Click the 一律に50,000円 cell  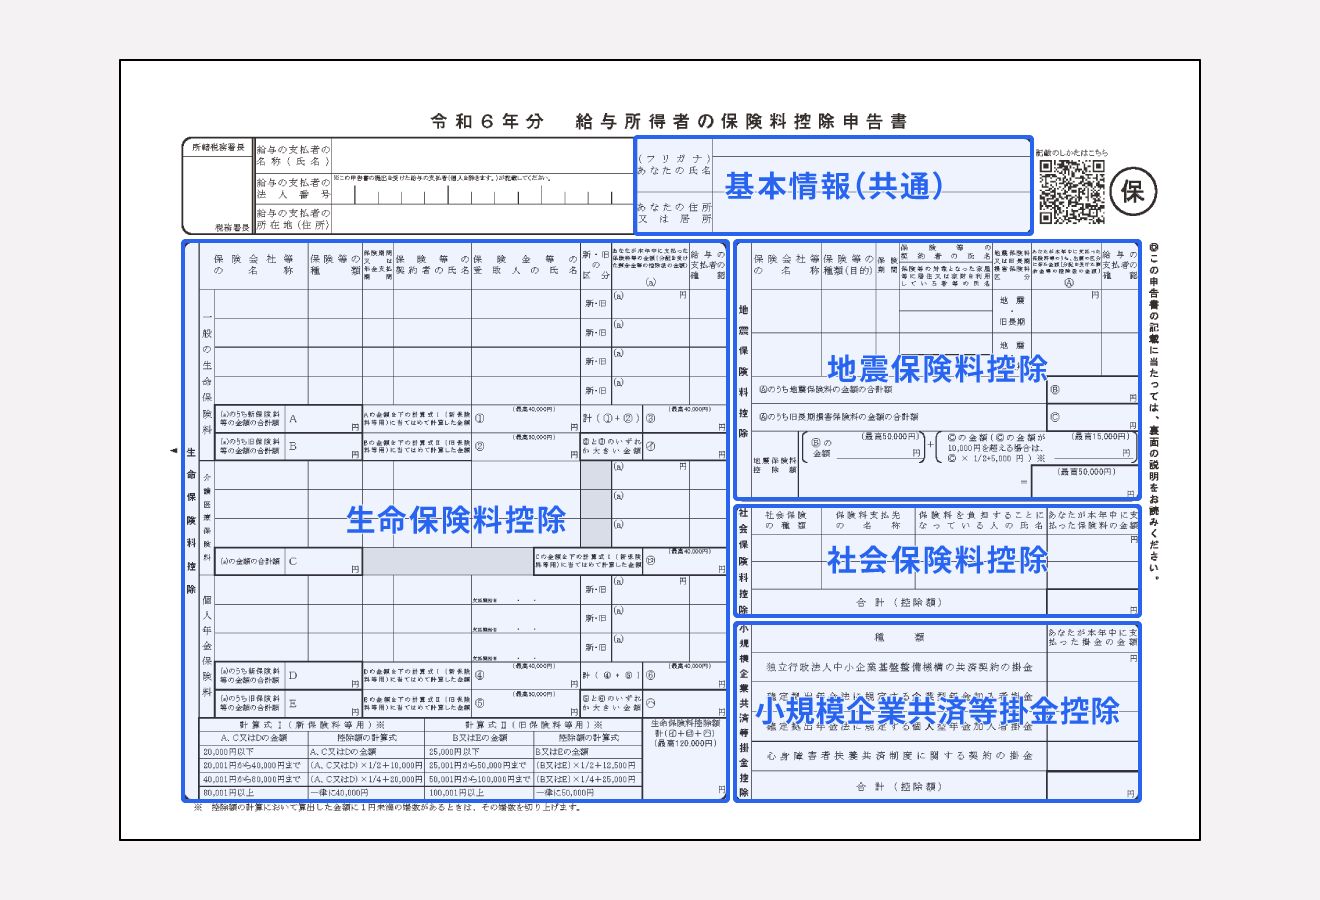587,792
